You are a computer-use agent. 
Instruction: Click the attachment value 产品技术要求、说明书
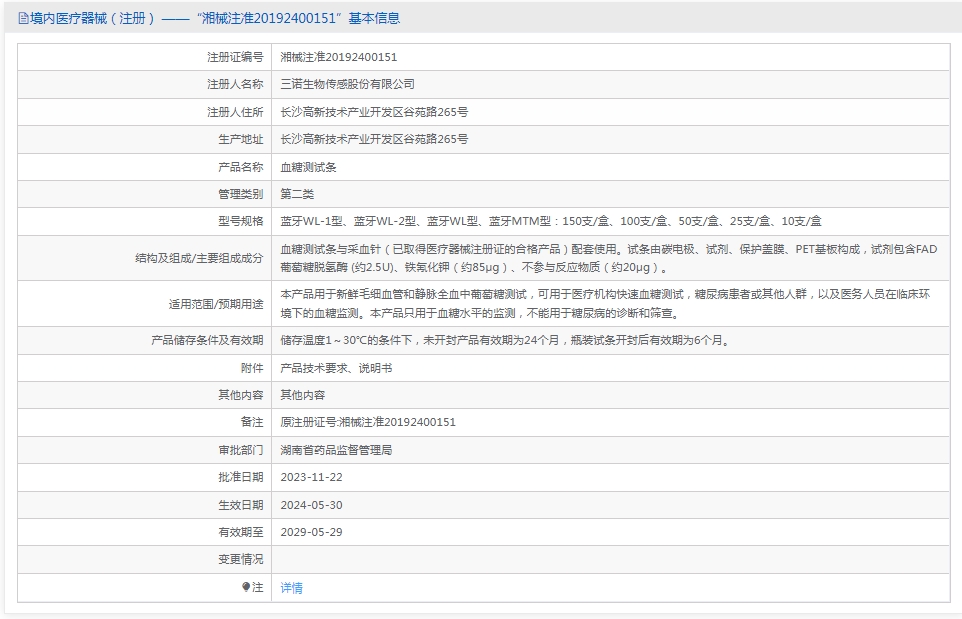[336, 368]
